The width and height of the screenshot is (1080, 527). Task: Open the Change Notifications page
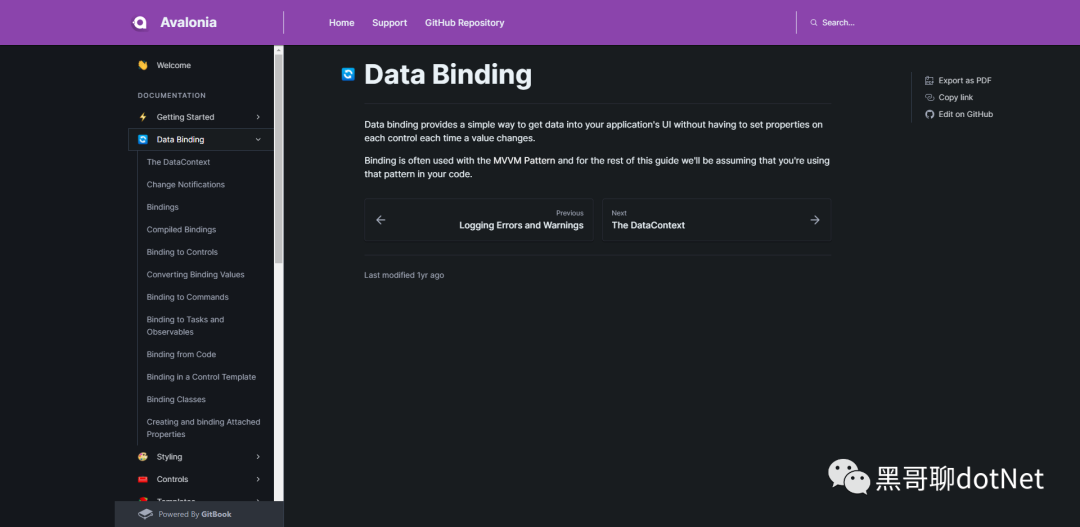(x=186, y=185)
